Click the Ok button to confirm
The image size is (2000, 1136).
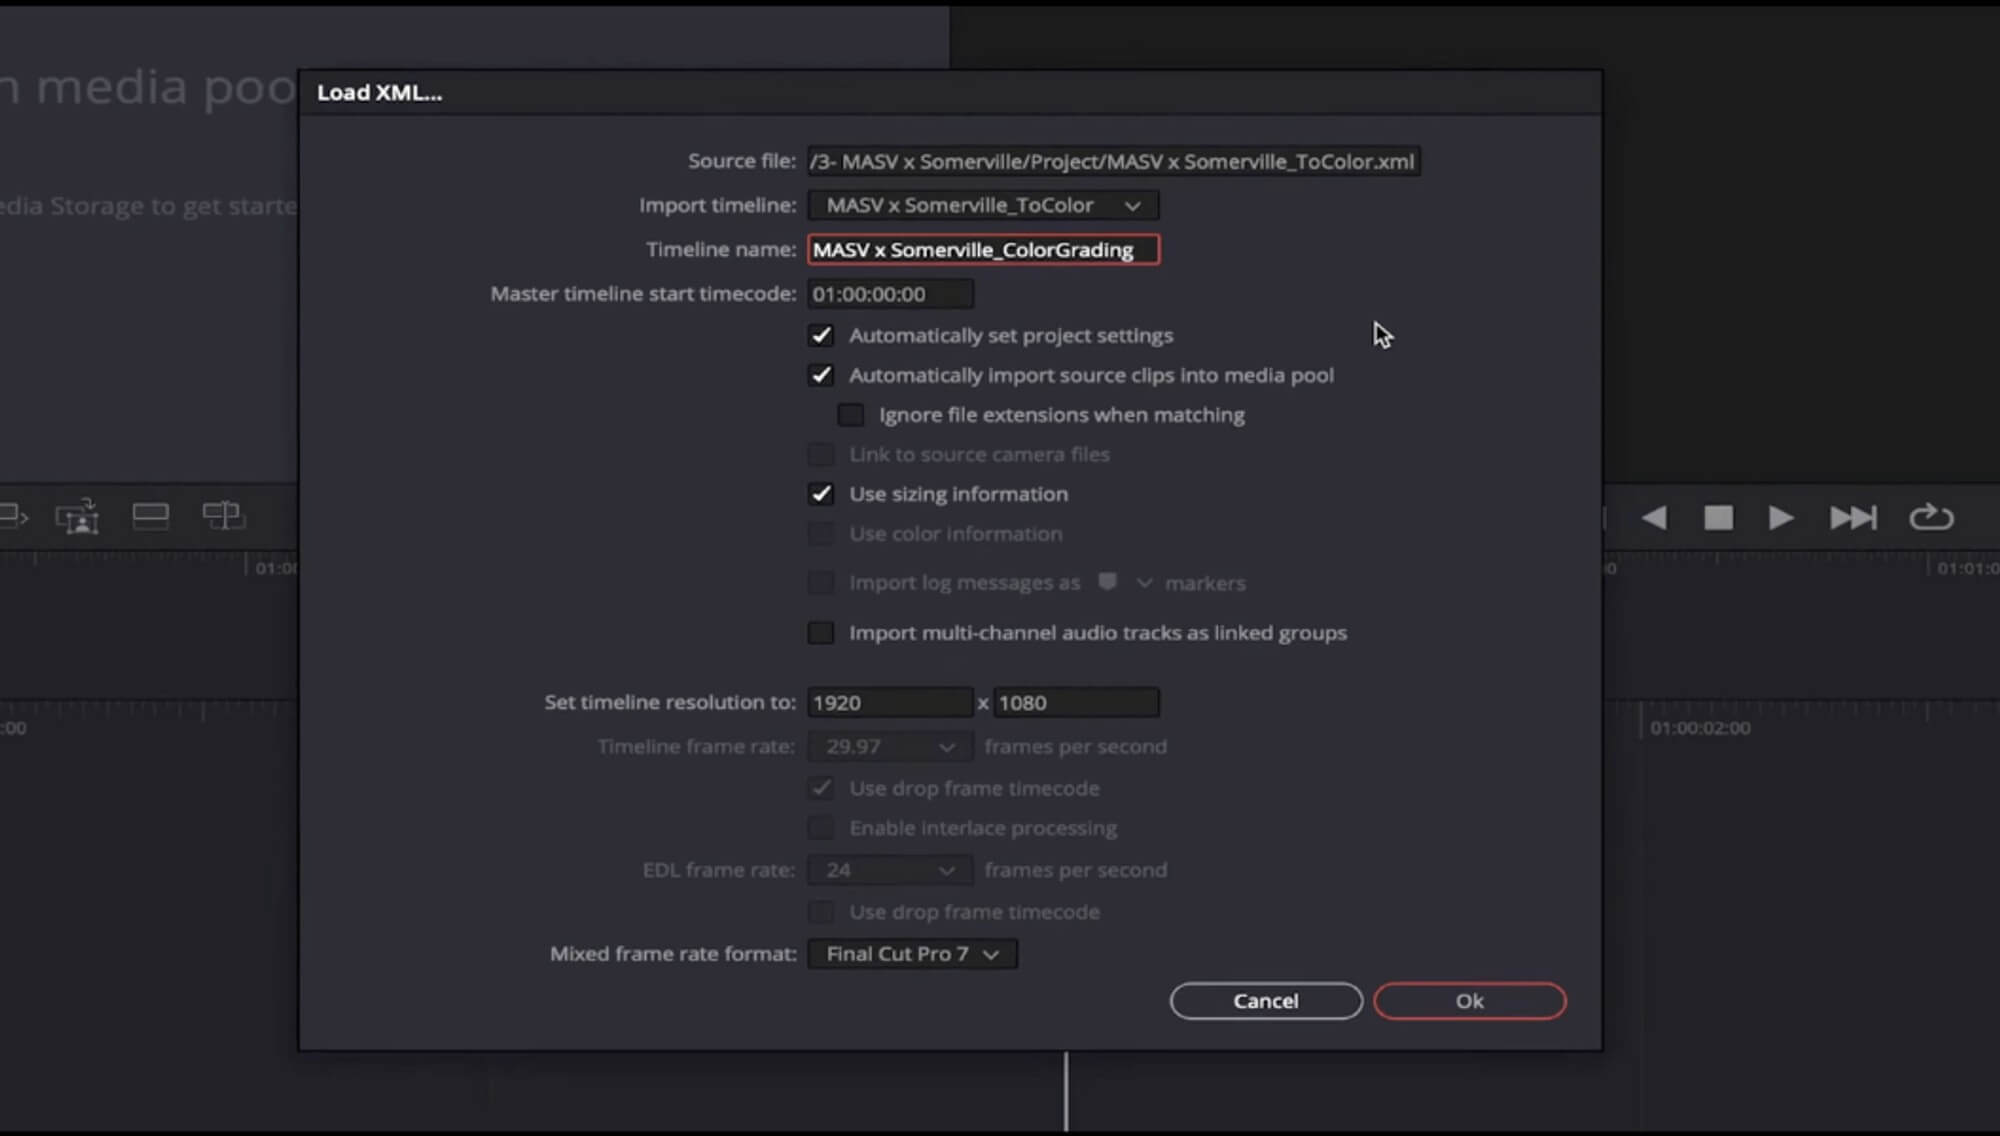[1470, 1000]
